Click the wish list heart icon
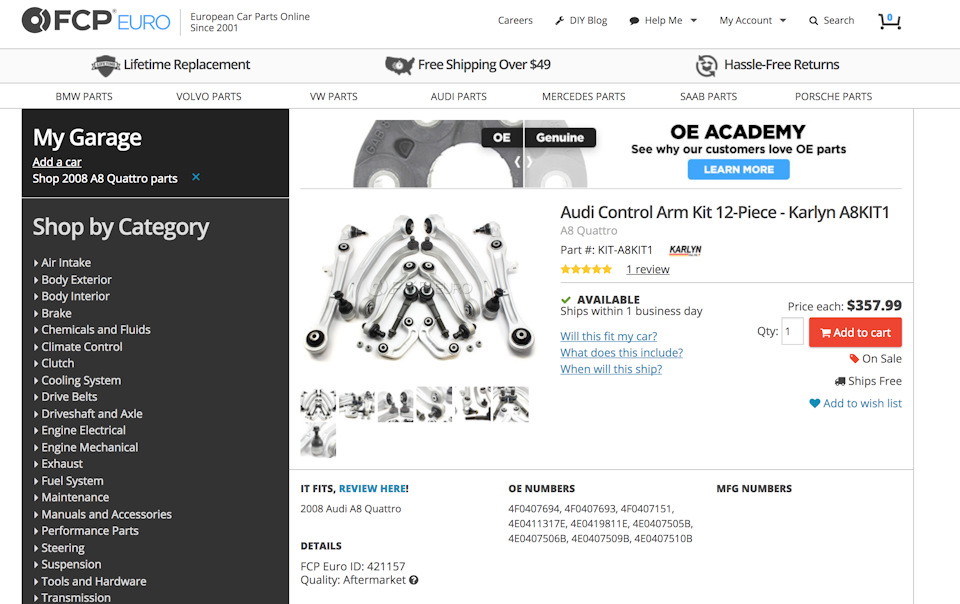Screen dimensions: 960x604 pos(814,403)
